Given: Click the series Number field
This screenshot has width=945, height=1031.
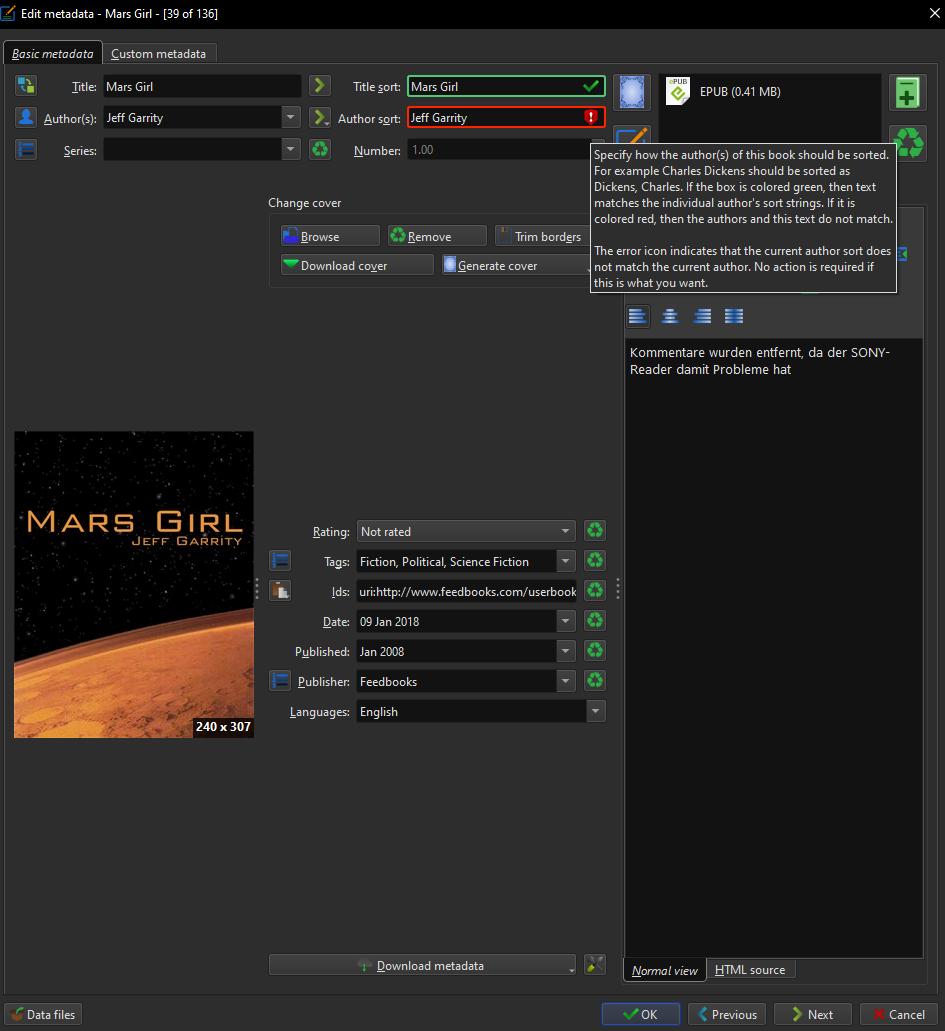Looking at the screenshot, I should (498, 149).
